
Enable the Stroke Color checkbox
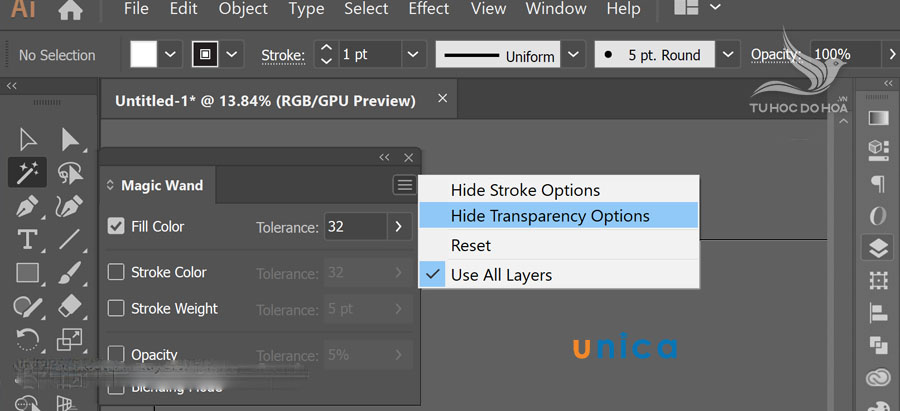coord(116,272)
